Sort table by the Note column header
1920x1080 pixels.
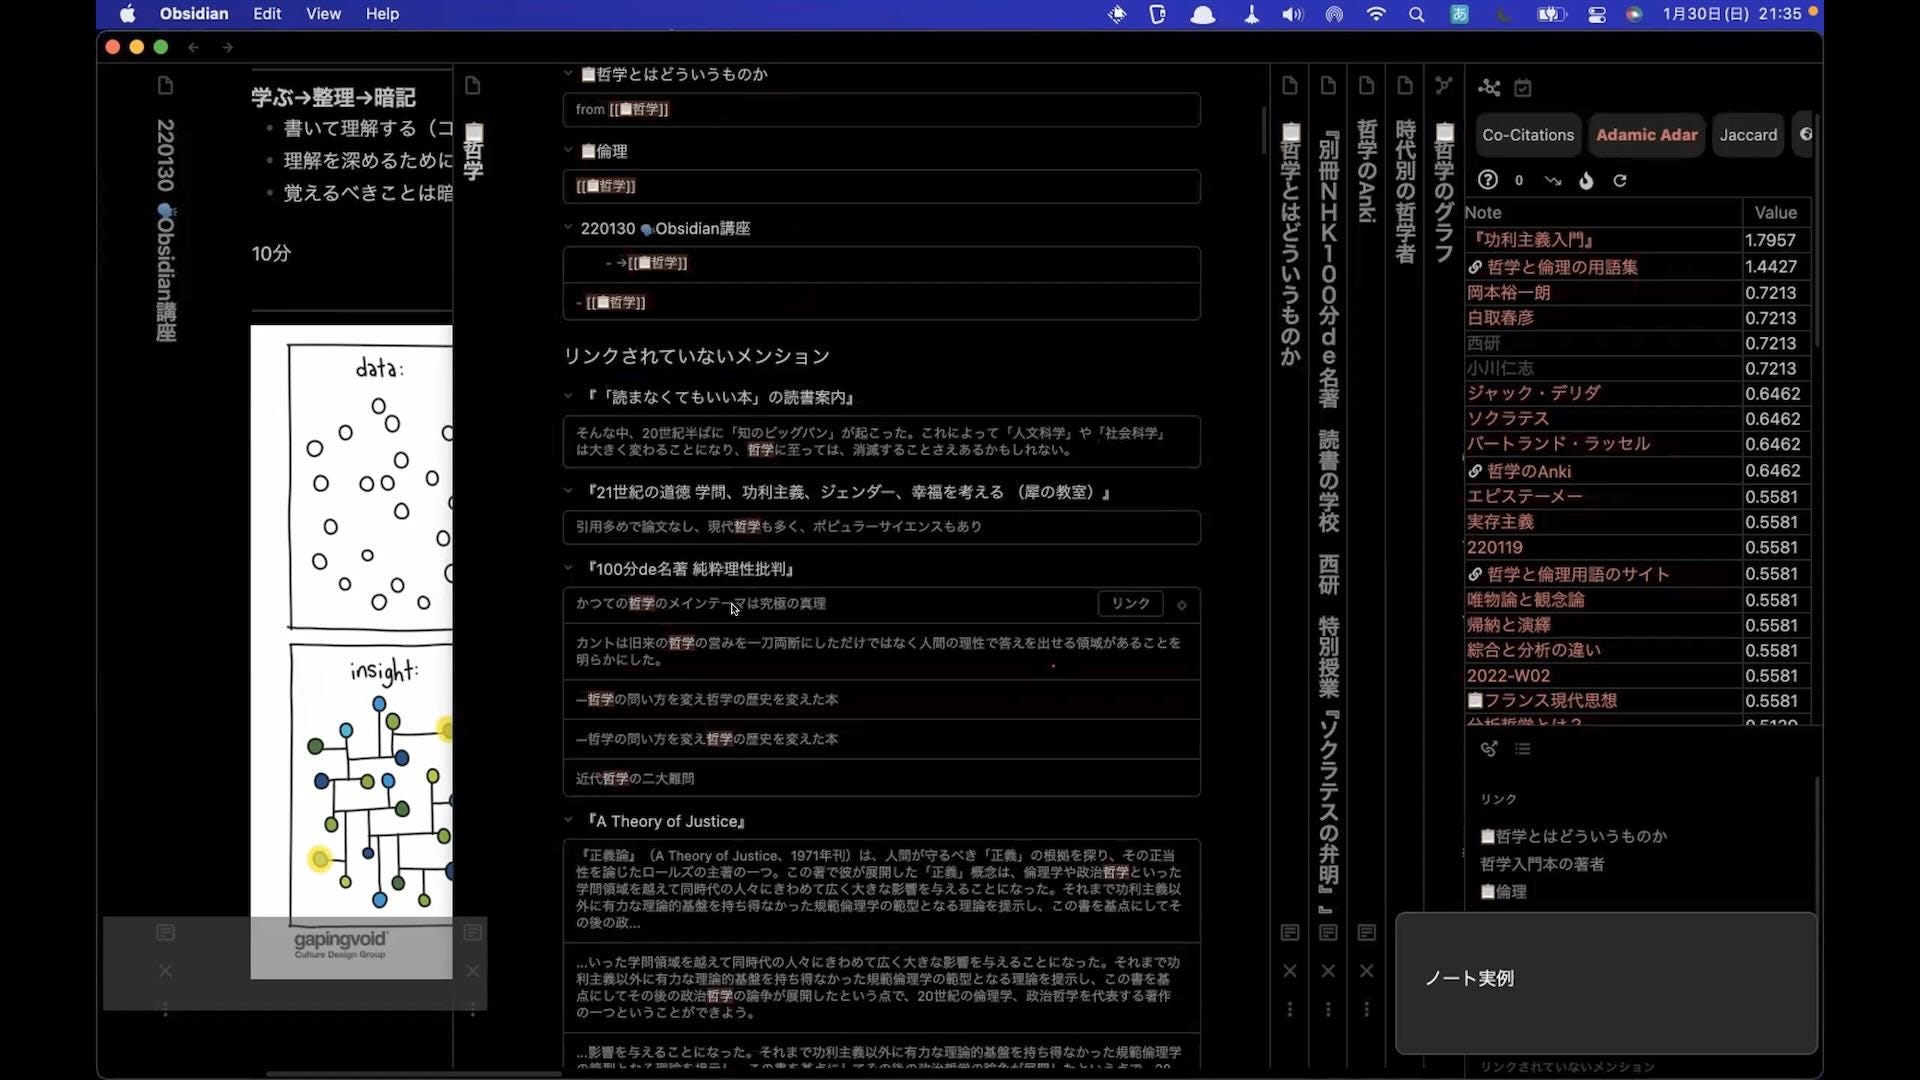pyautogui.click(x=1603, y=212)
